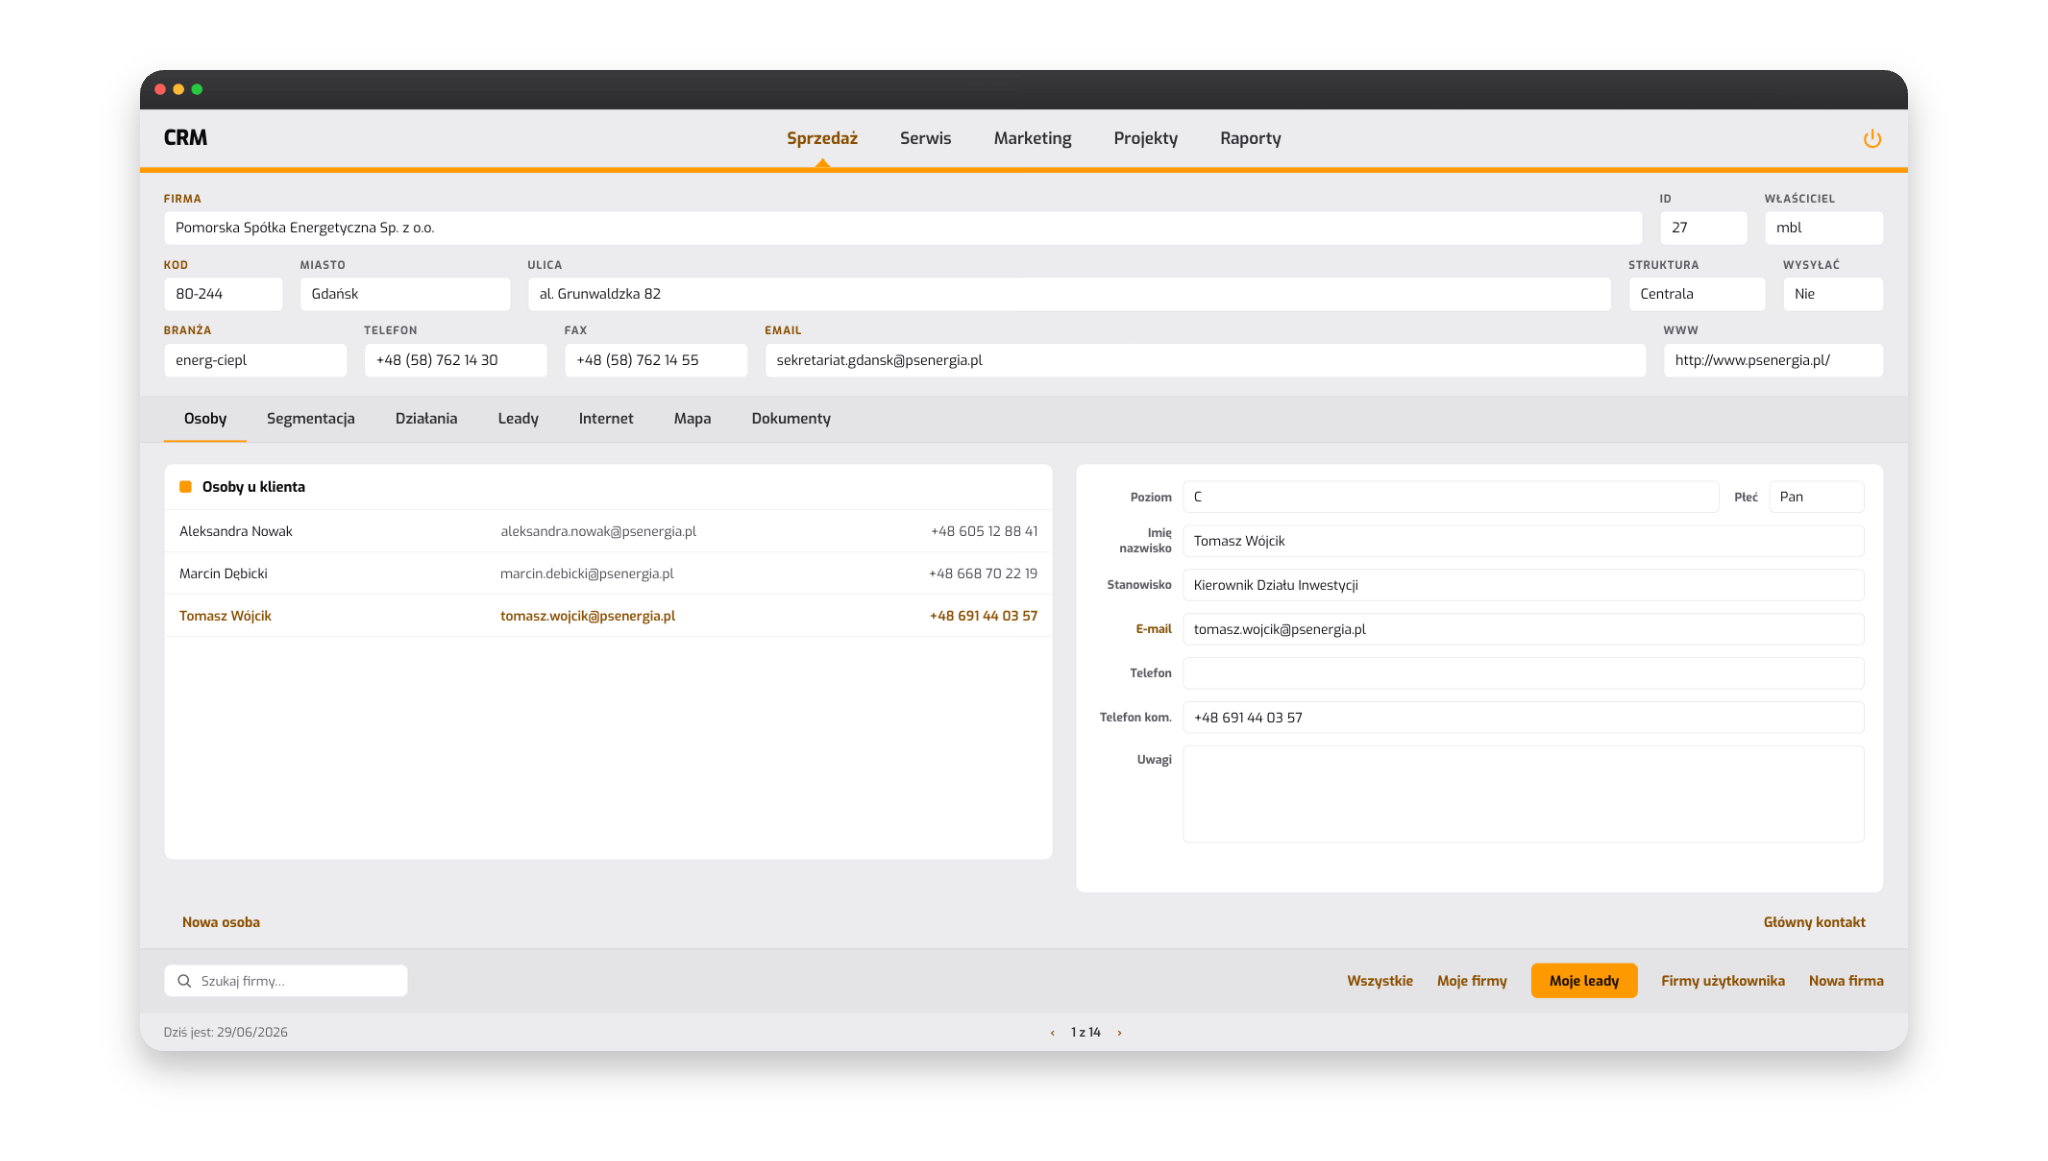Click the company Telefon field
The width and height of the screenshot is (2048, 1161).
(x=455, y=360)
